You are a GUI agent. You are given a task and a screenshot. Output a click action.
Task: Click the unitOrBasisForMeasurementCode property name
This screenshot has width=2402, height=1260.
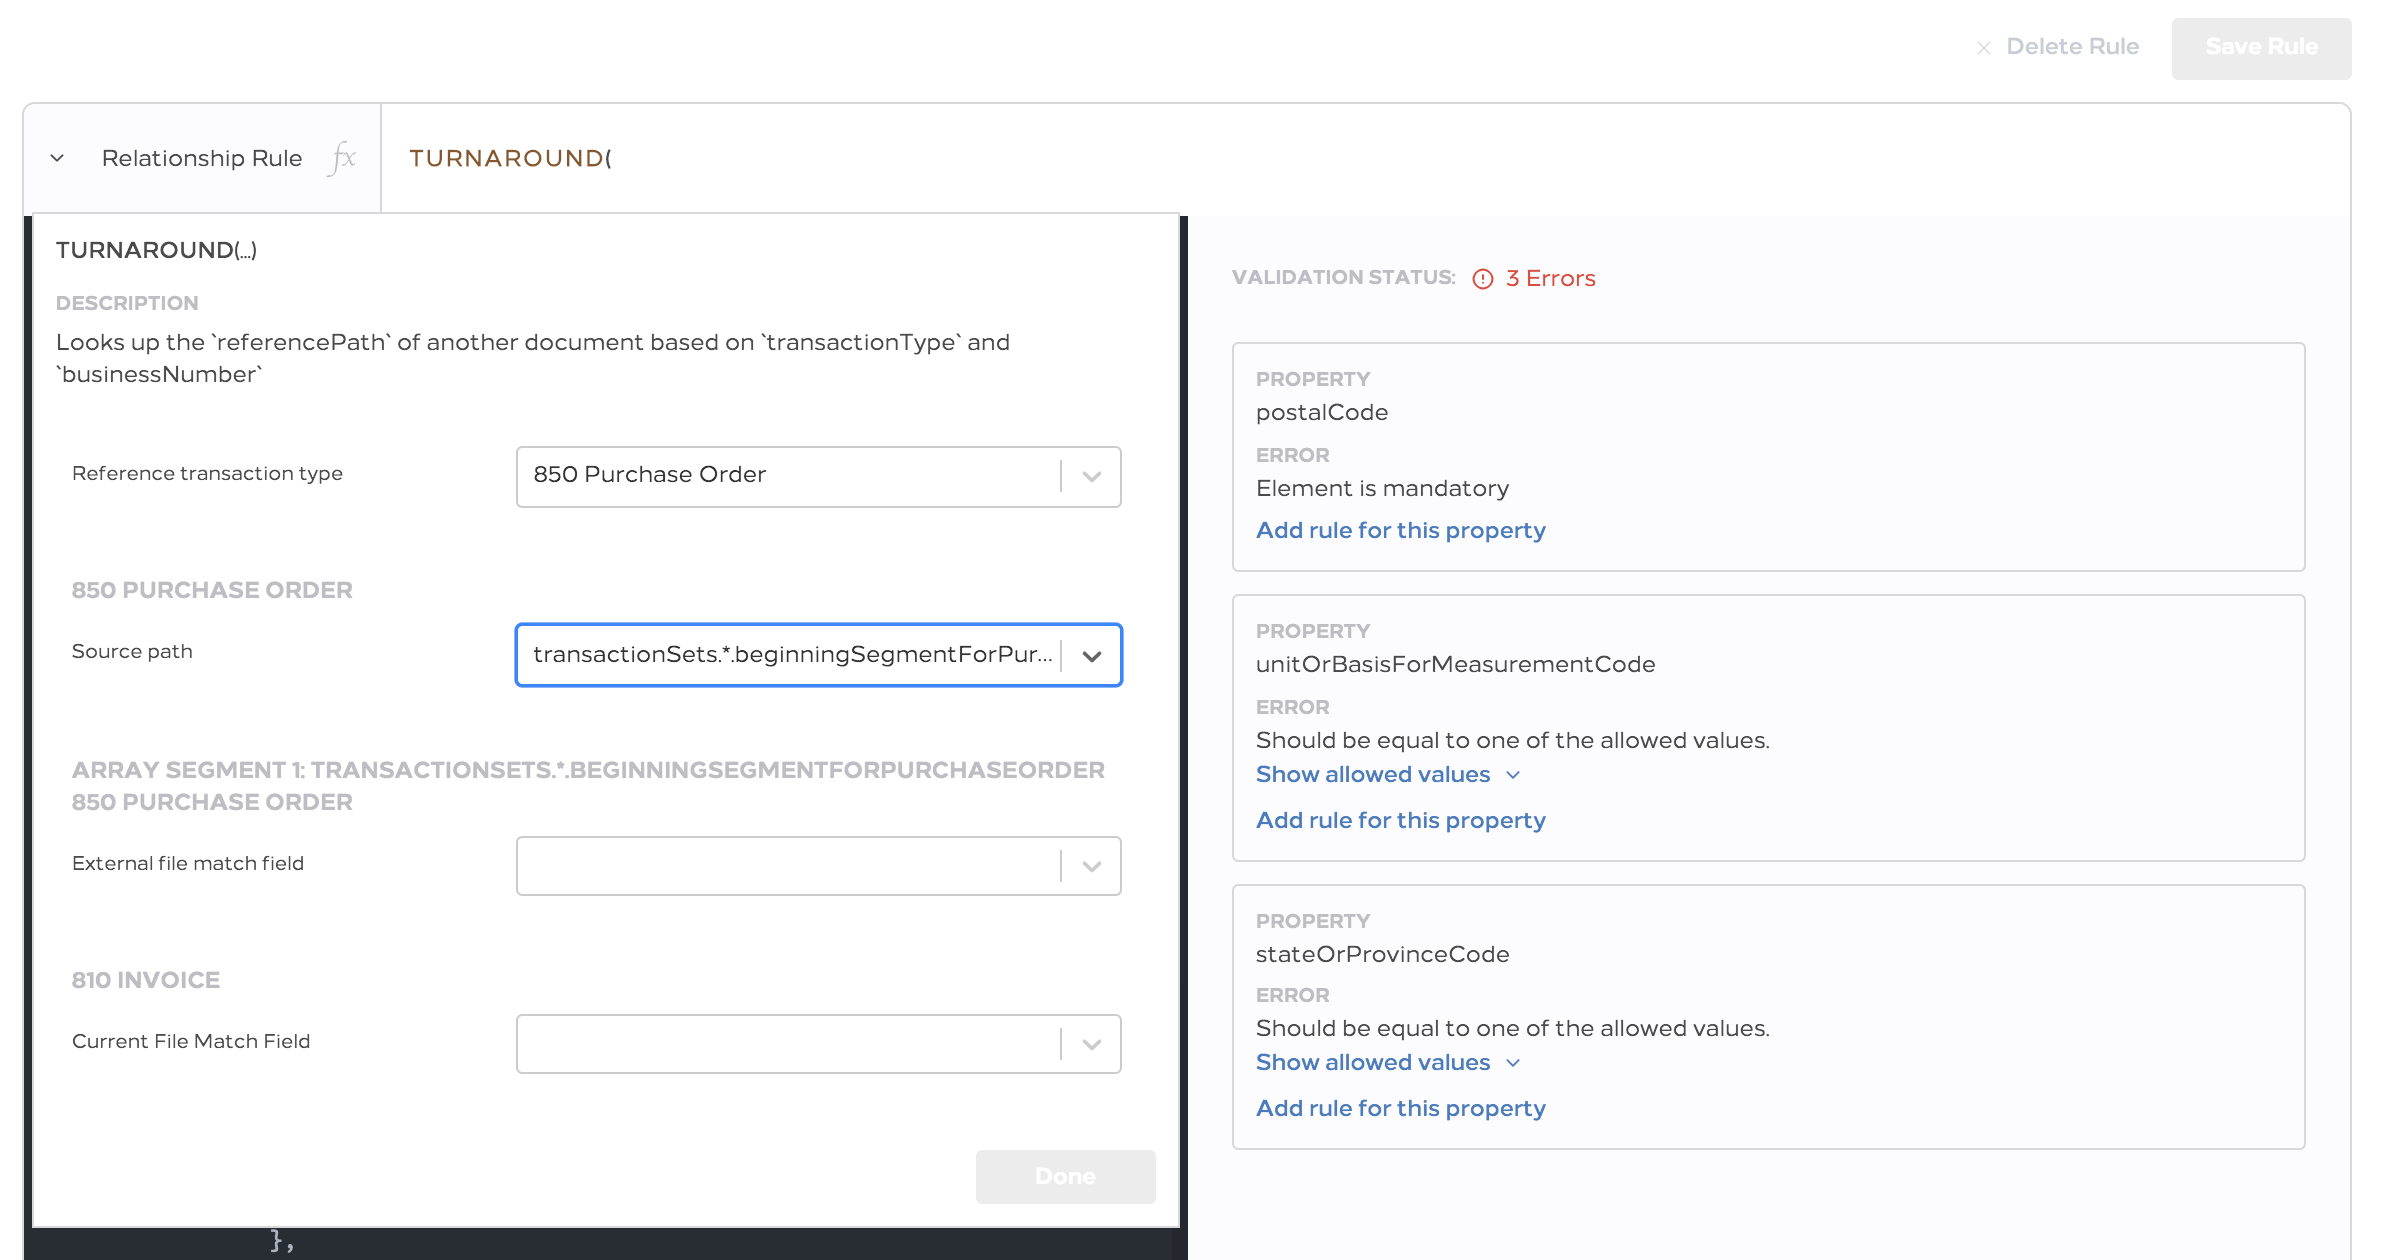pyautogui.click(x=1455, y=664)
